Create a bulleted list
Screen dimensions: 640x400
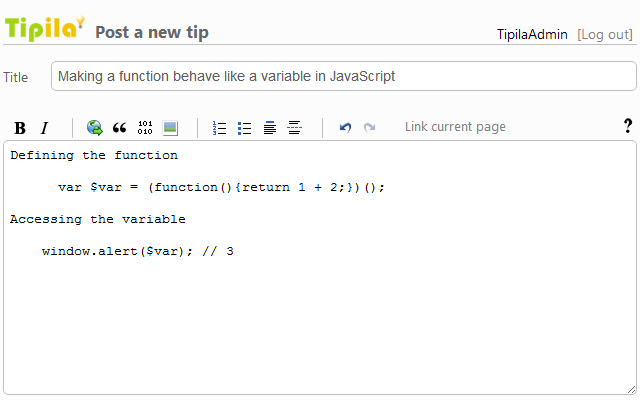(x=245, y=128)
